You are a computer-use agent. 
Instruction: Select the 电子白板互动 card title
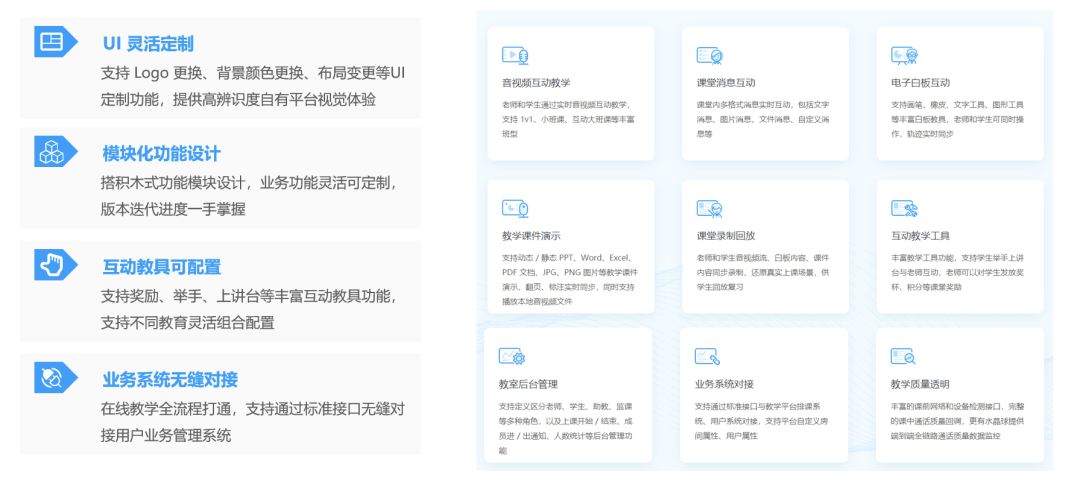click(920, 83)
